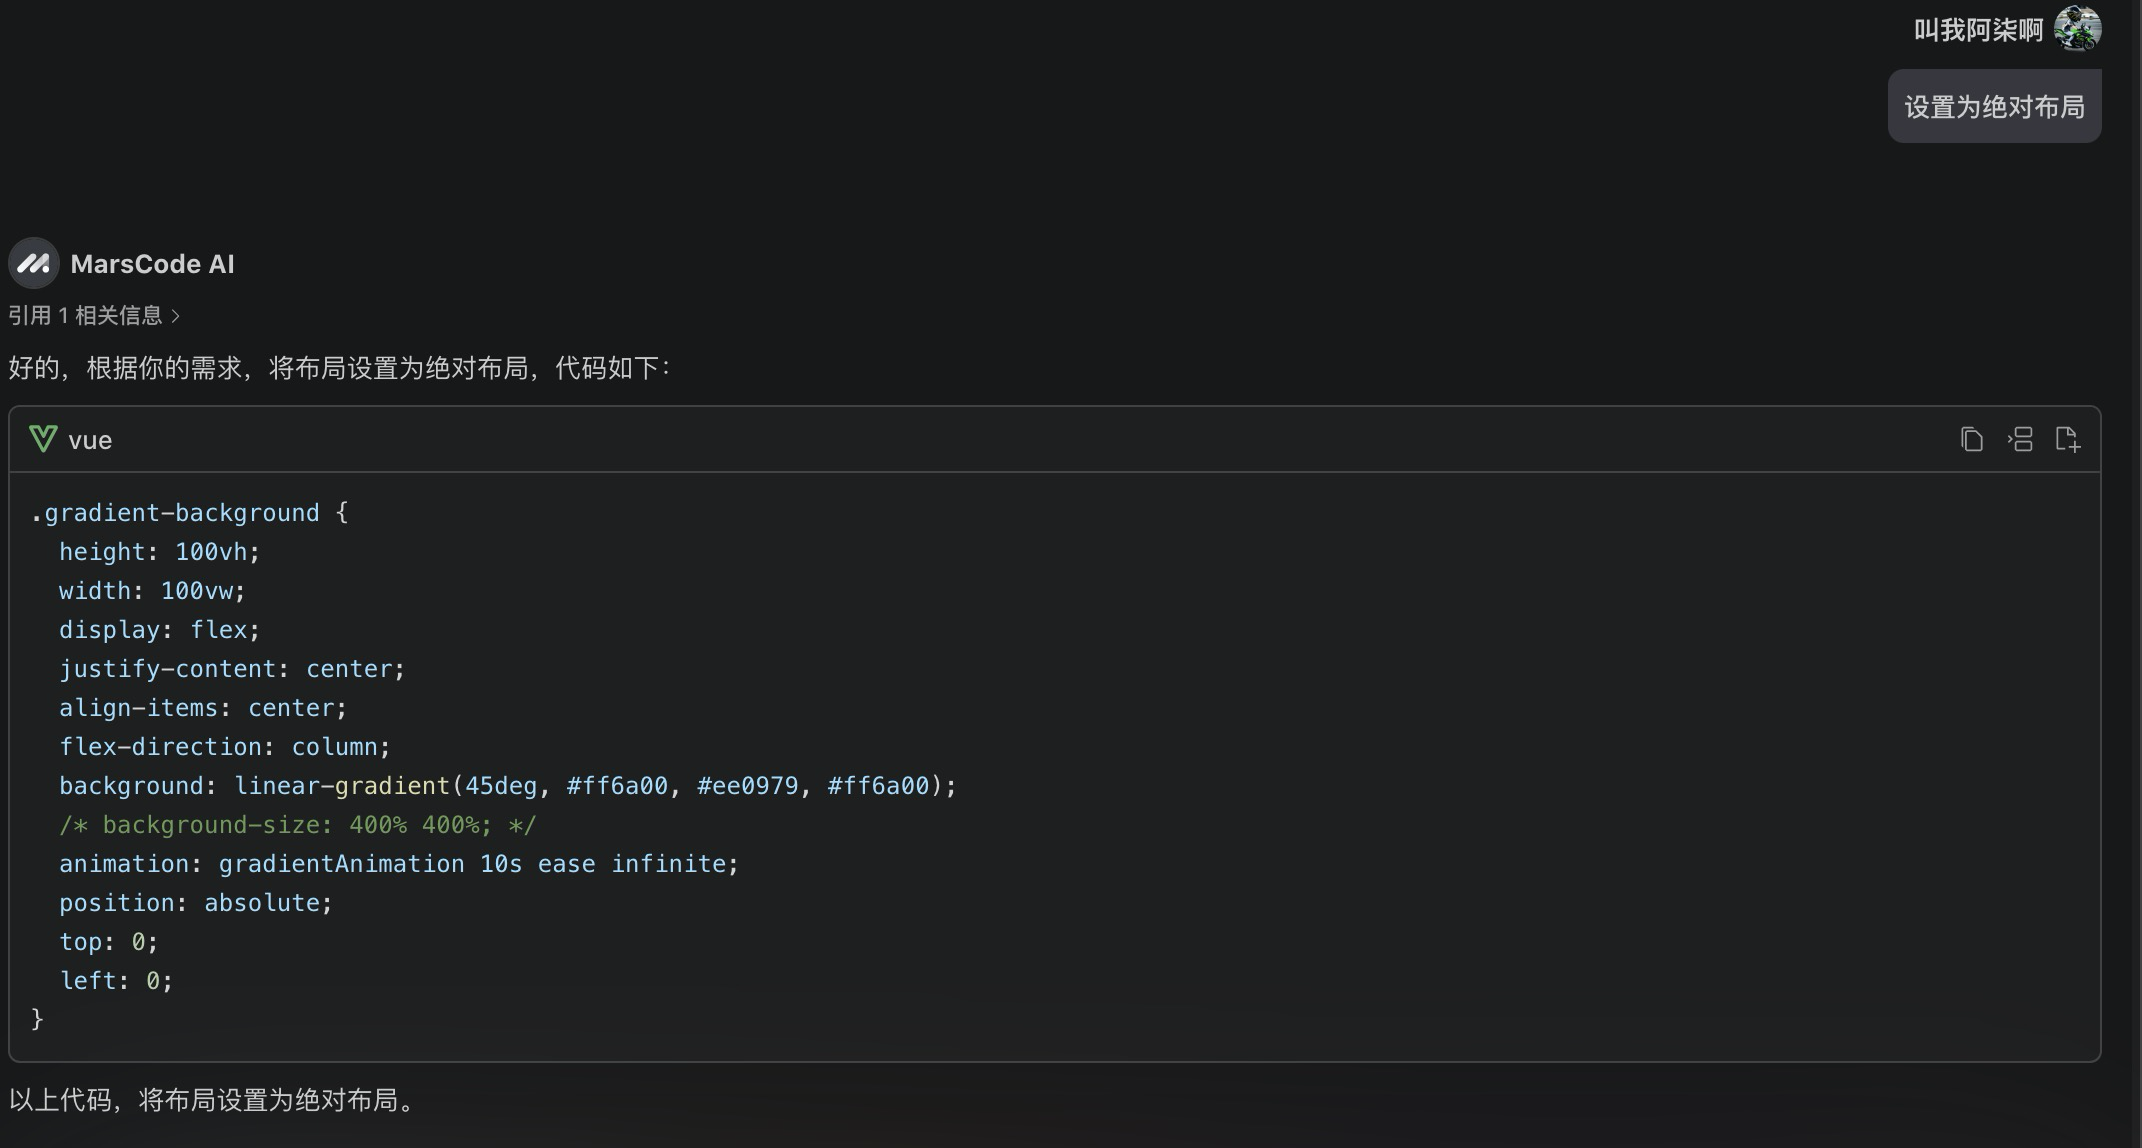Click the chevron next to 相关信息

[x=176, y=316]
